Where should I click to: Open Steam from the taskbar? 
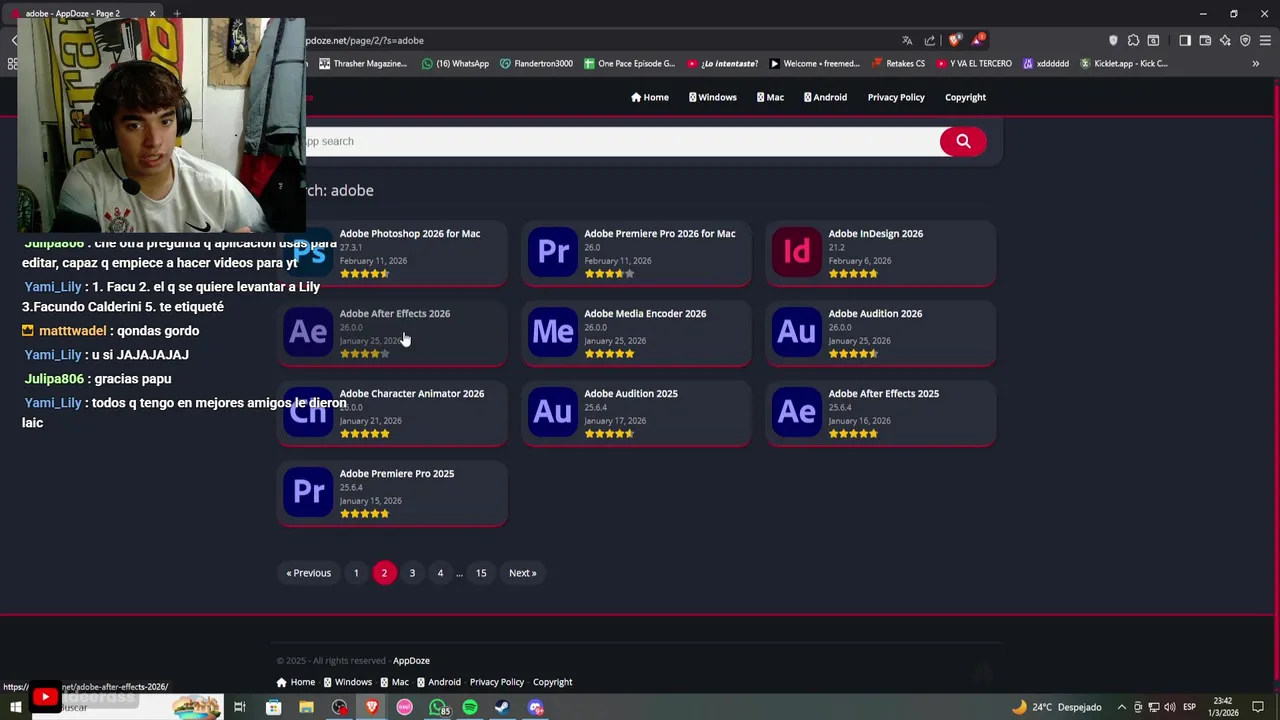pyautogui.click(x=502, y=707)
